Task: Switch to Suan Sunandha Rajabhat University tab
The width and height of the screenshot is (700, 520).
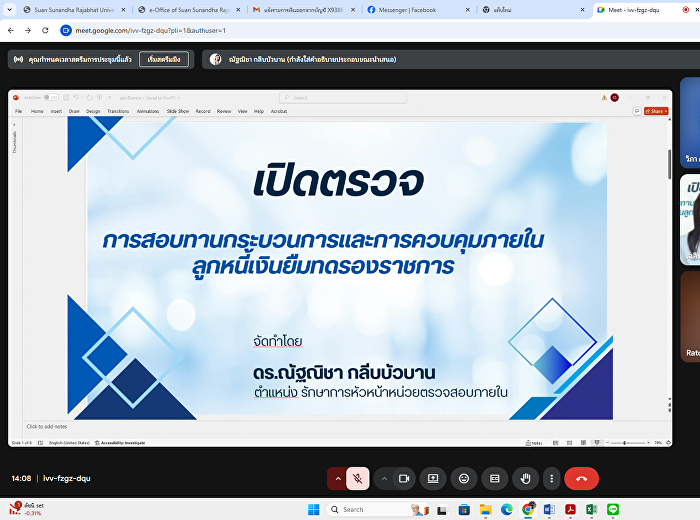Action: coord(75,9)
